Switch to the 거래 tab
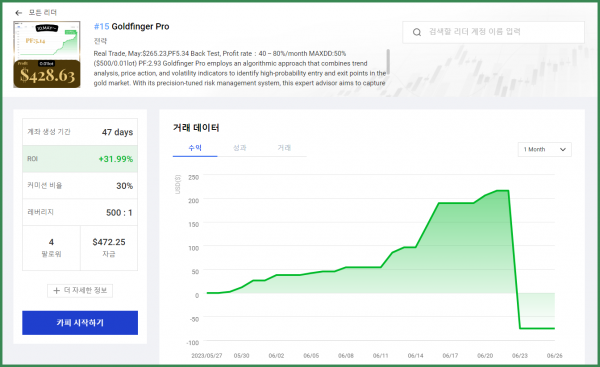Viewport: 600px width, 367px height. (x=284, y=148)
